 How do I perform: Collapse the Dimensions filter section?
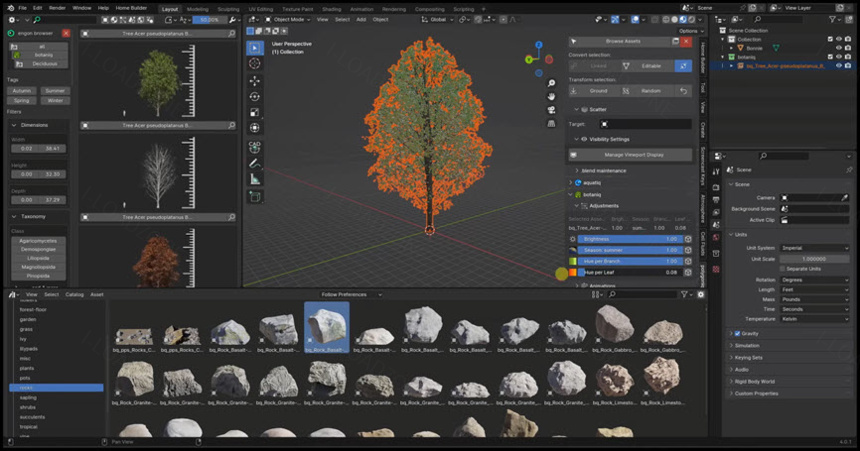click(x=14, y=126)
